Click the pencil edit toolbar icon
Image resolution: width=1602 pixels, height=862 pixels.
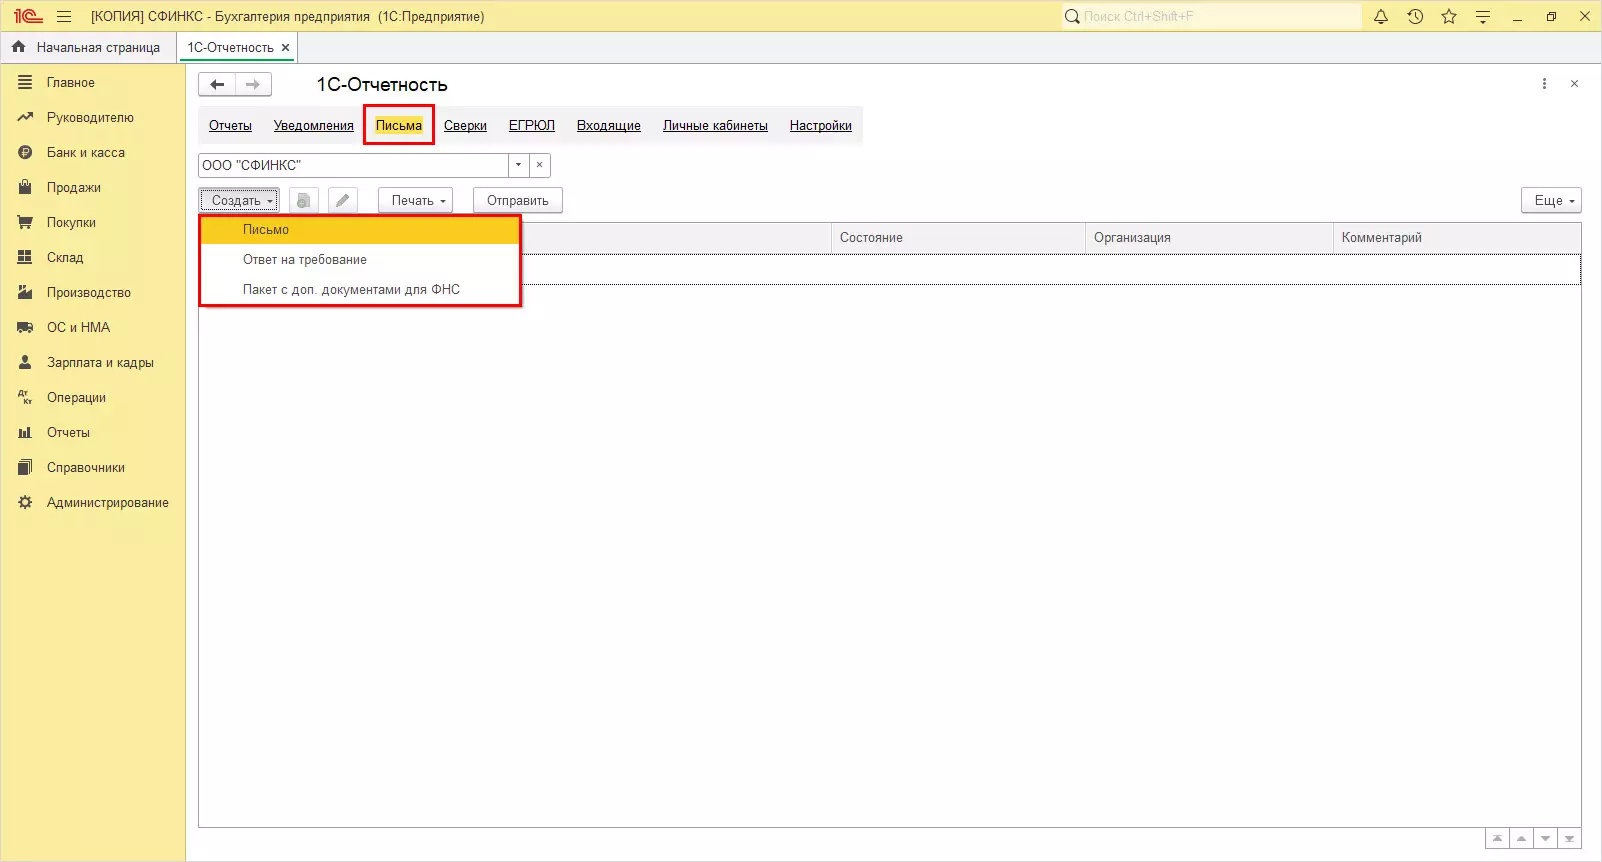342,201
